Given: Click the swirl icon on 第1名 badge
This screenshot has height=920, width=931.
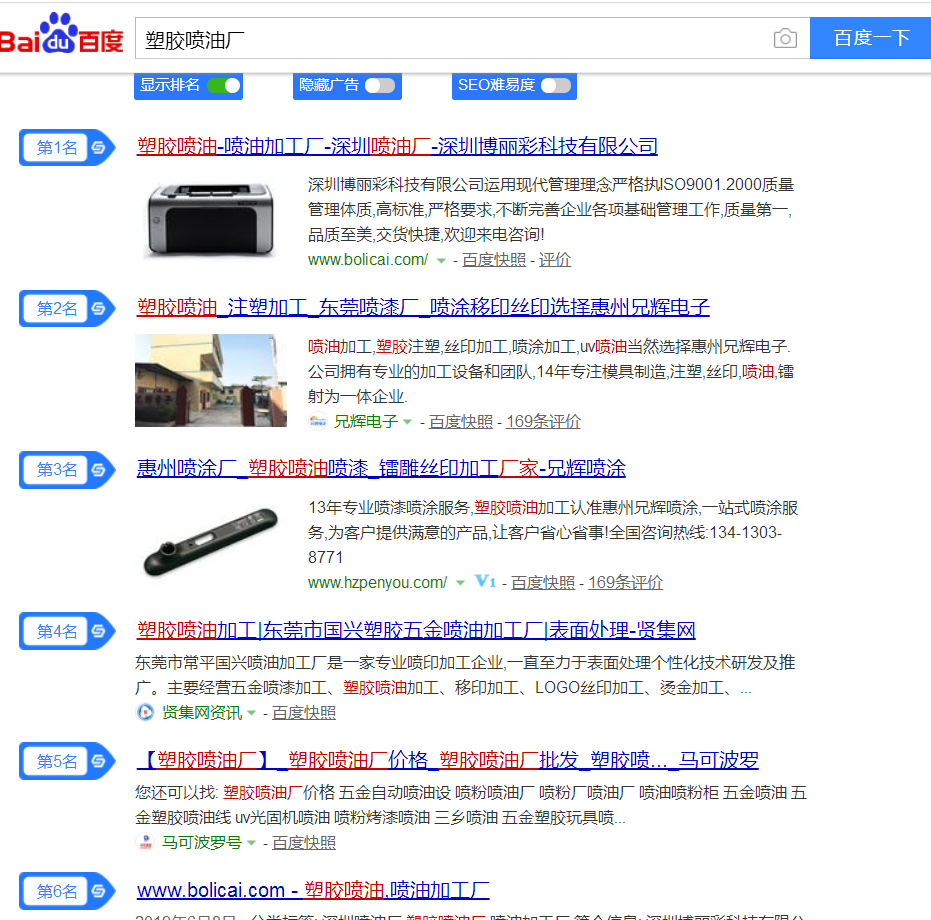Looking at the screenshot, I should (99, 147).
